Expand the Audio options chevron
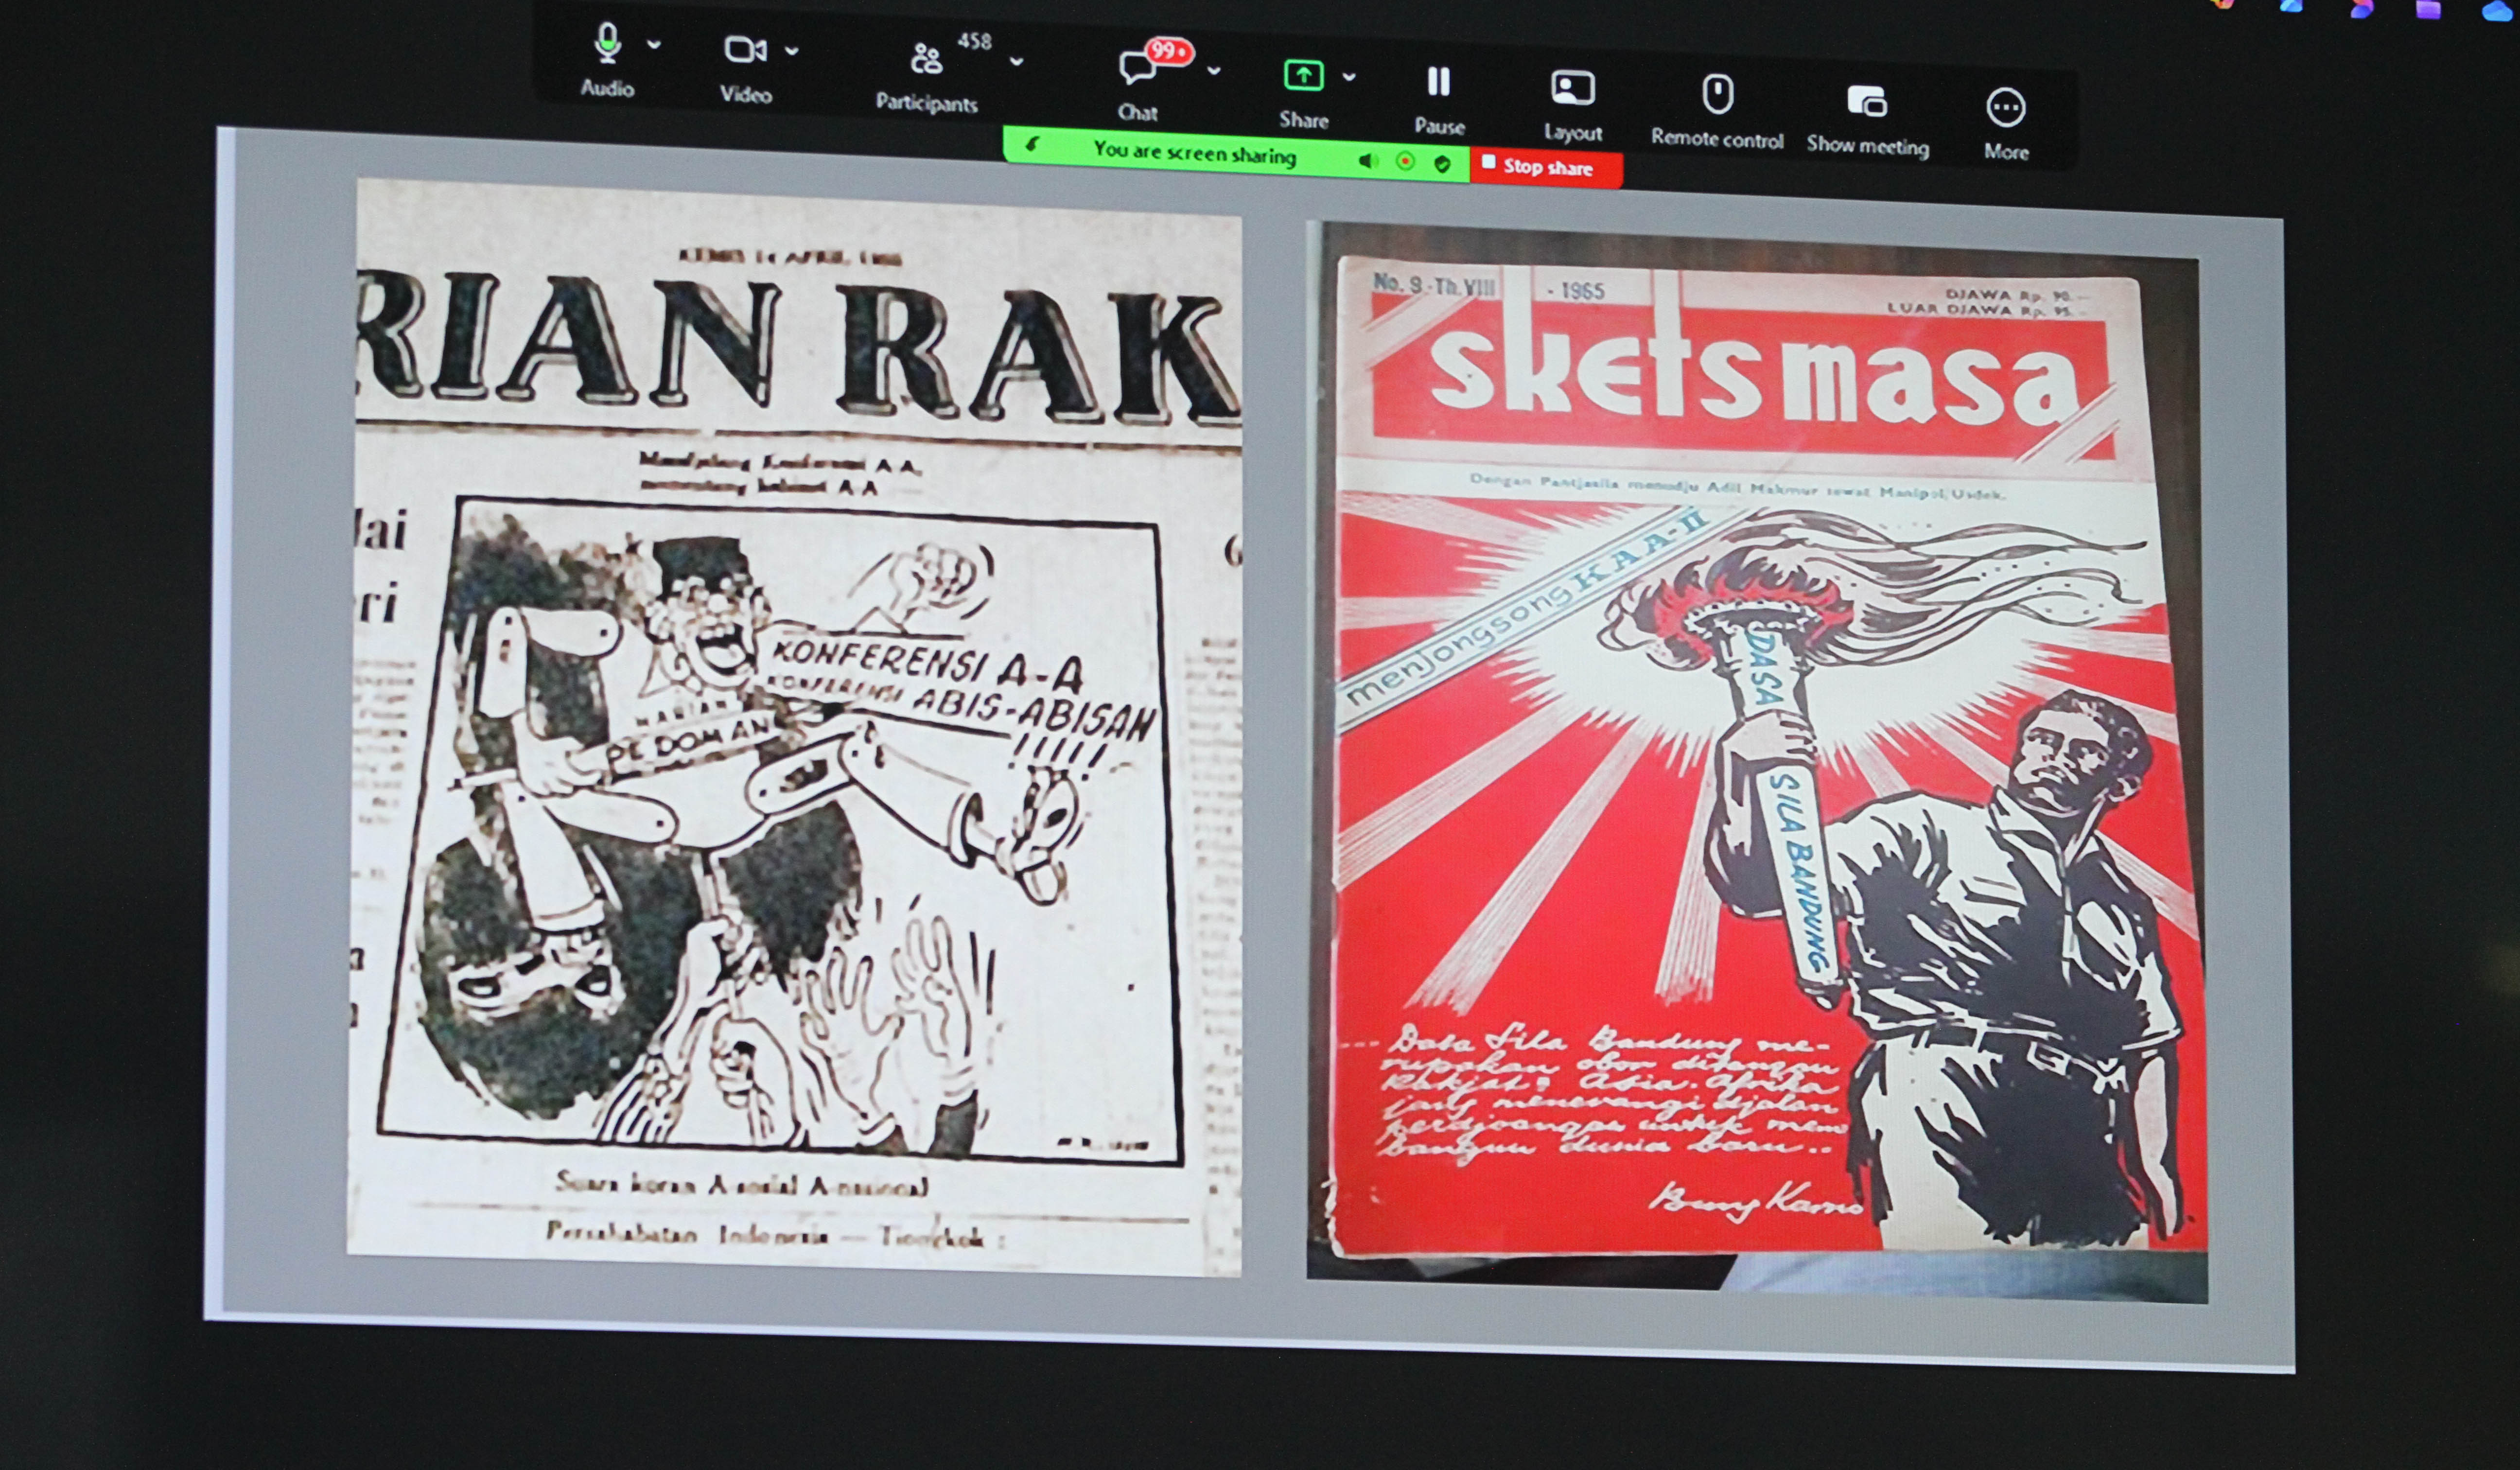This screenshot has width=2520, height=1470. [x=654, y=45]
